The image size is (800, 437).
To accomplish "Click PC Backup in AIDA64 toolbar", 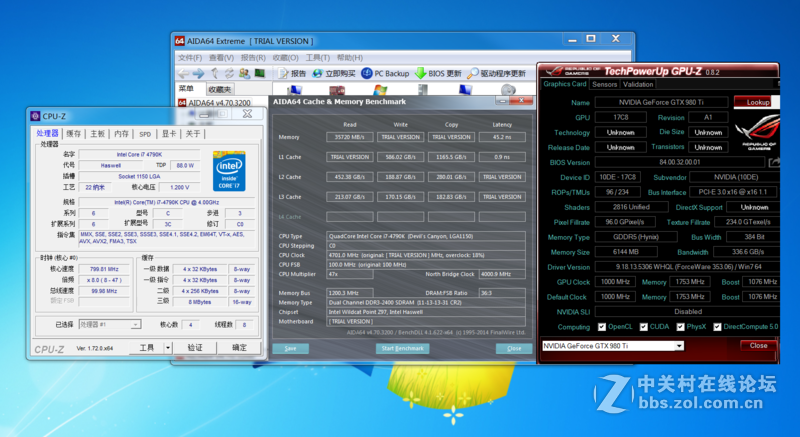I will 385,73.
